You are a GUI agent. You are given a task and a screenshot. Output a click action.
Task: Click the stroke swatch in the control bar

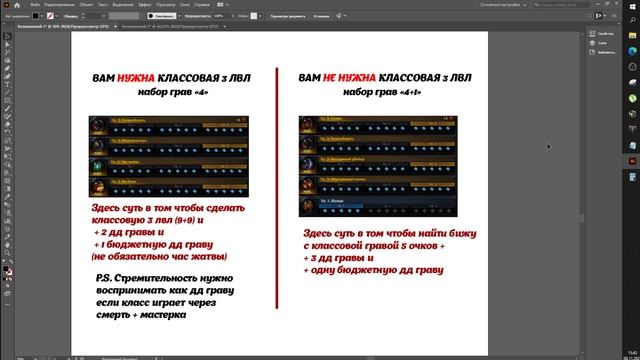point(50,16)
